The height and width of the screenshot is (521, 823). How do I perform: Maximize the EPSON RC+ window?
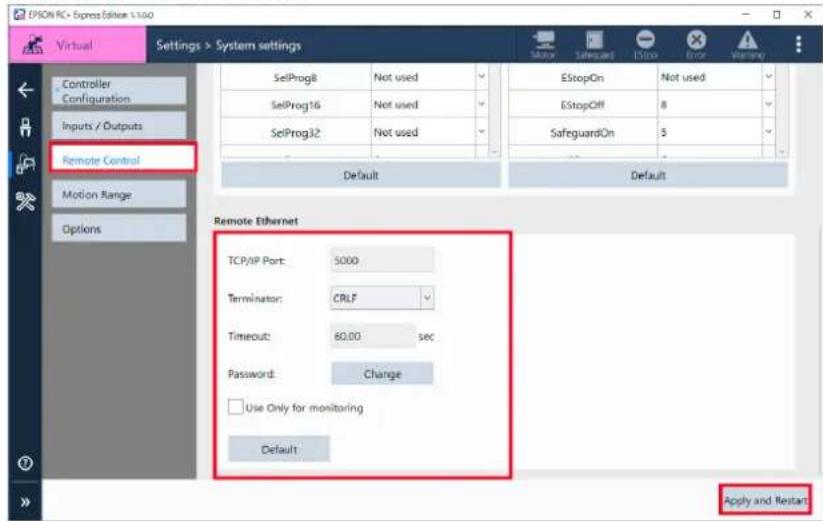[777, 15]
